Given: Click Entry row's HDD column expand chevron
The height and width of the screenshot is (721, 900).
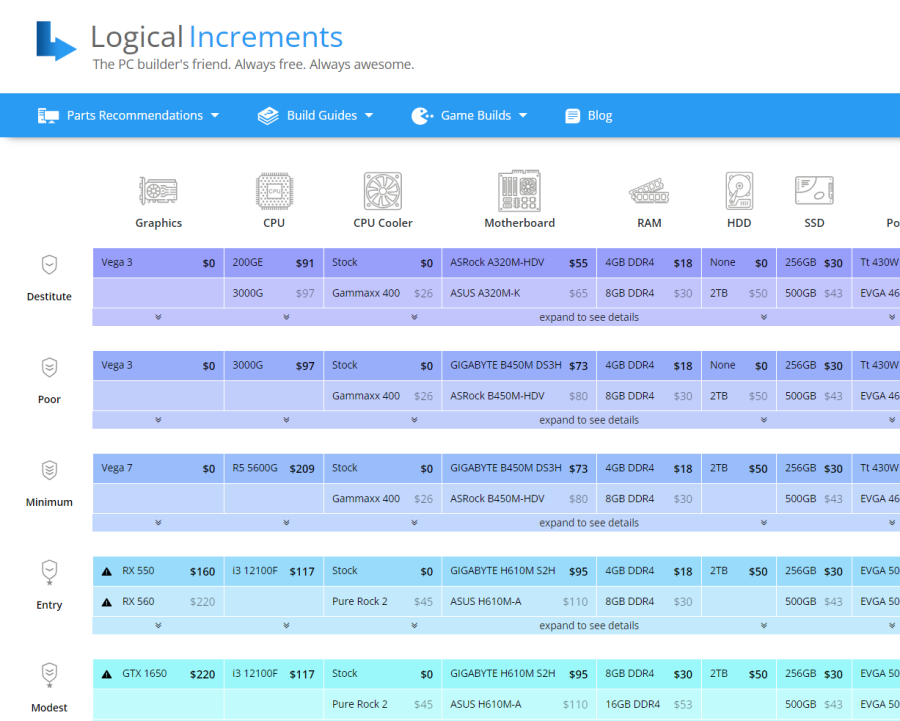Looking at the screenshot, I should point(764,625).
